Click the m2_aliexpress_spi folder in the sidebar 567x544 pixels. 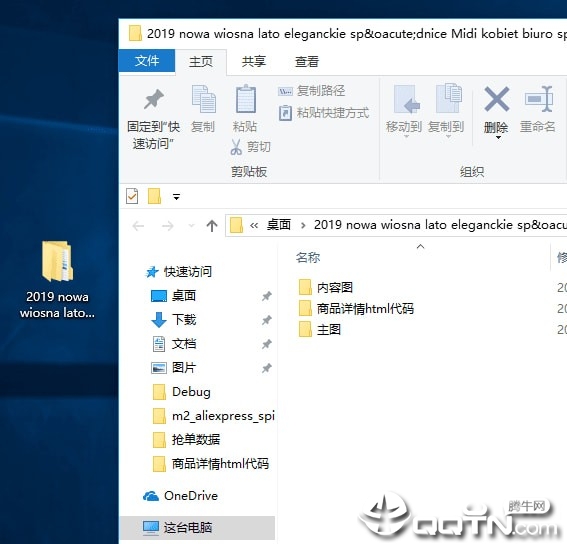coord(213,416)
